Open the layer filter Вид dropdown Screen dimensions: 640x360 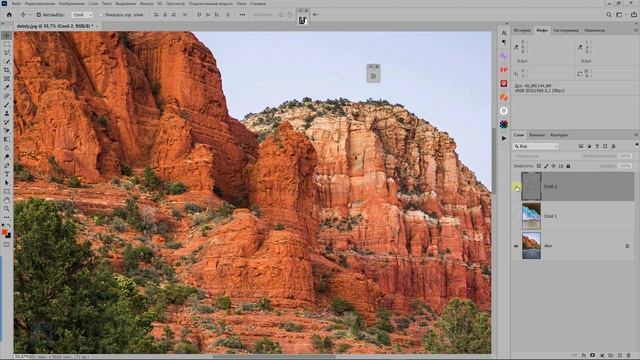pos(536,146)
